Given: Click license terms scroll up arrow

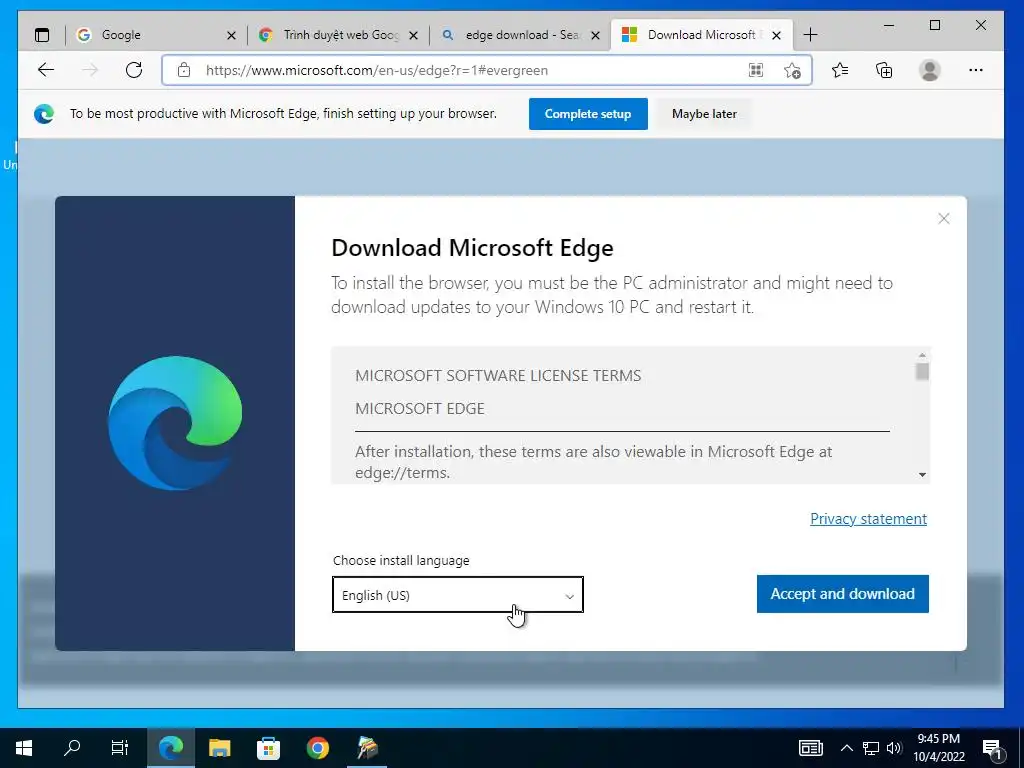Looking at the screenshot, I should click(922, 355).
